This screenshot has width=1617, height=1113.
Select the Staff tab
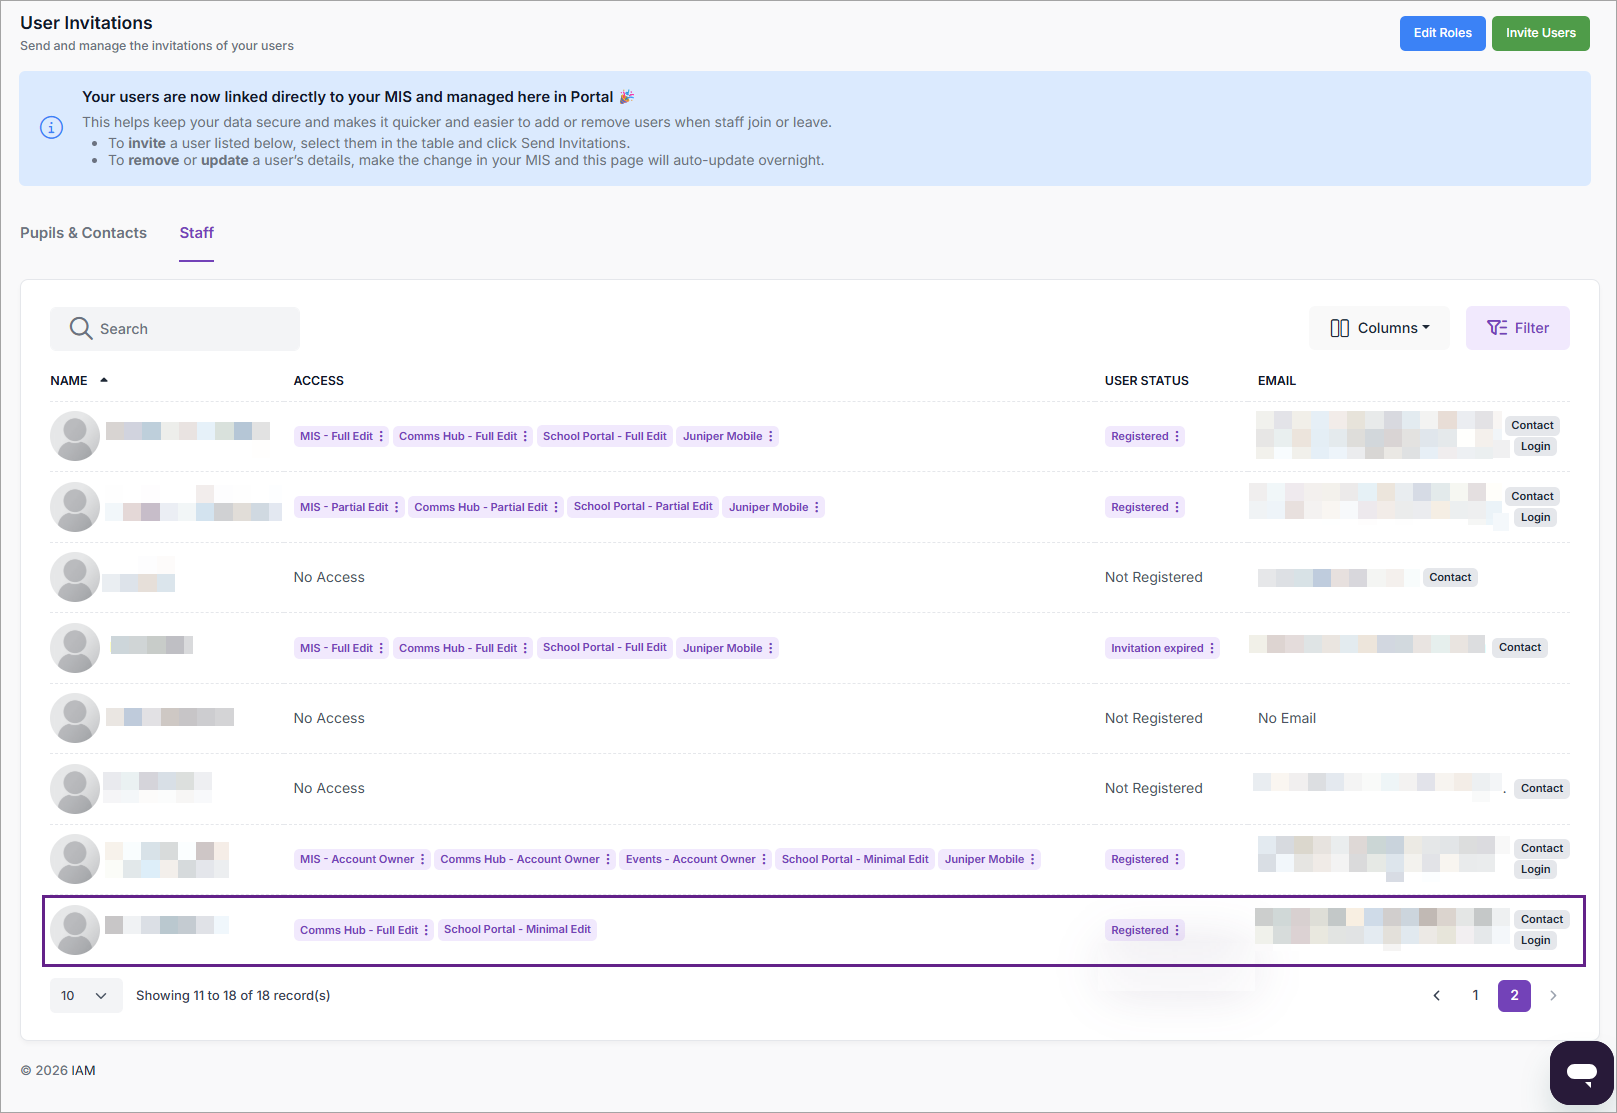click(x=196, y=233)
